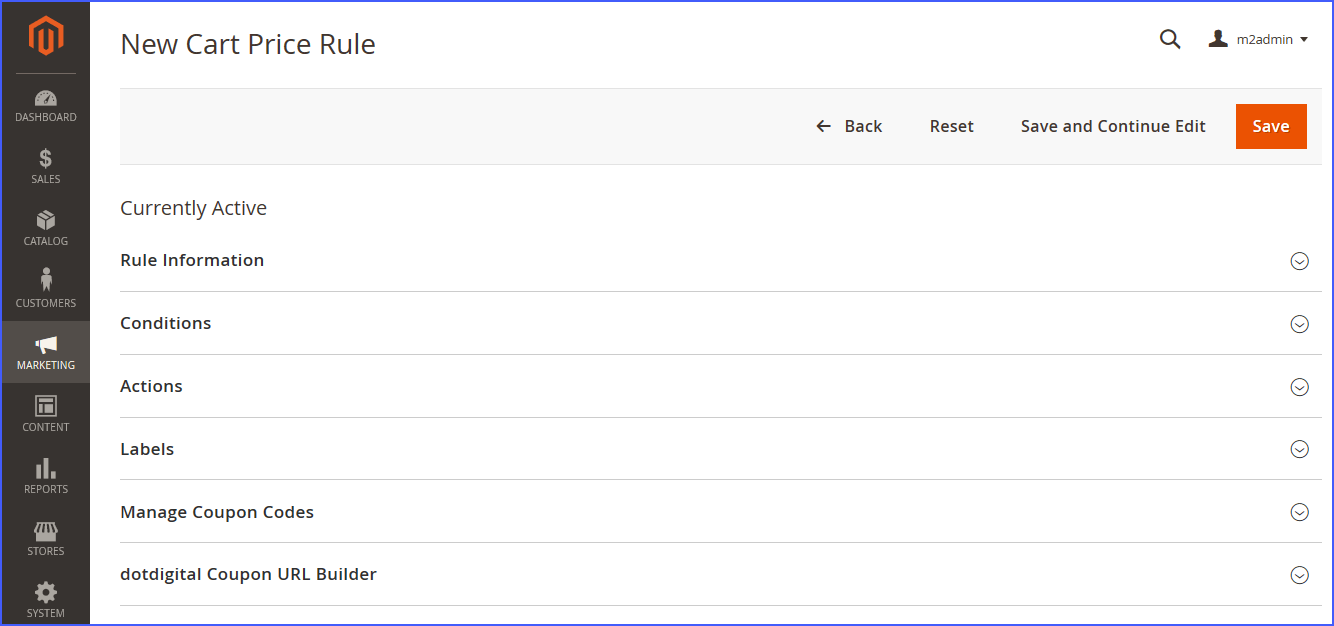Open the Customers person icon
1334x626 pixels.
pos(46,281)
